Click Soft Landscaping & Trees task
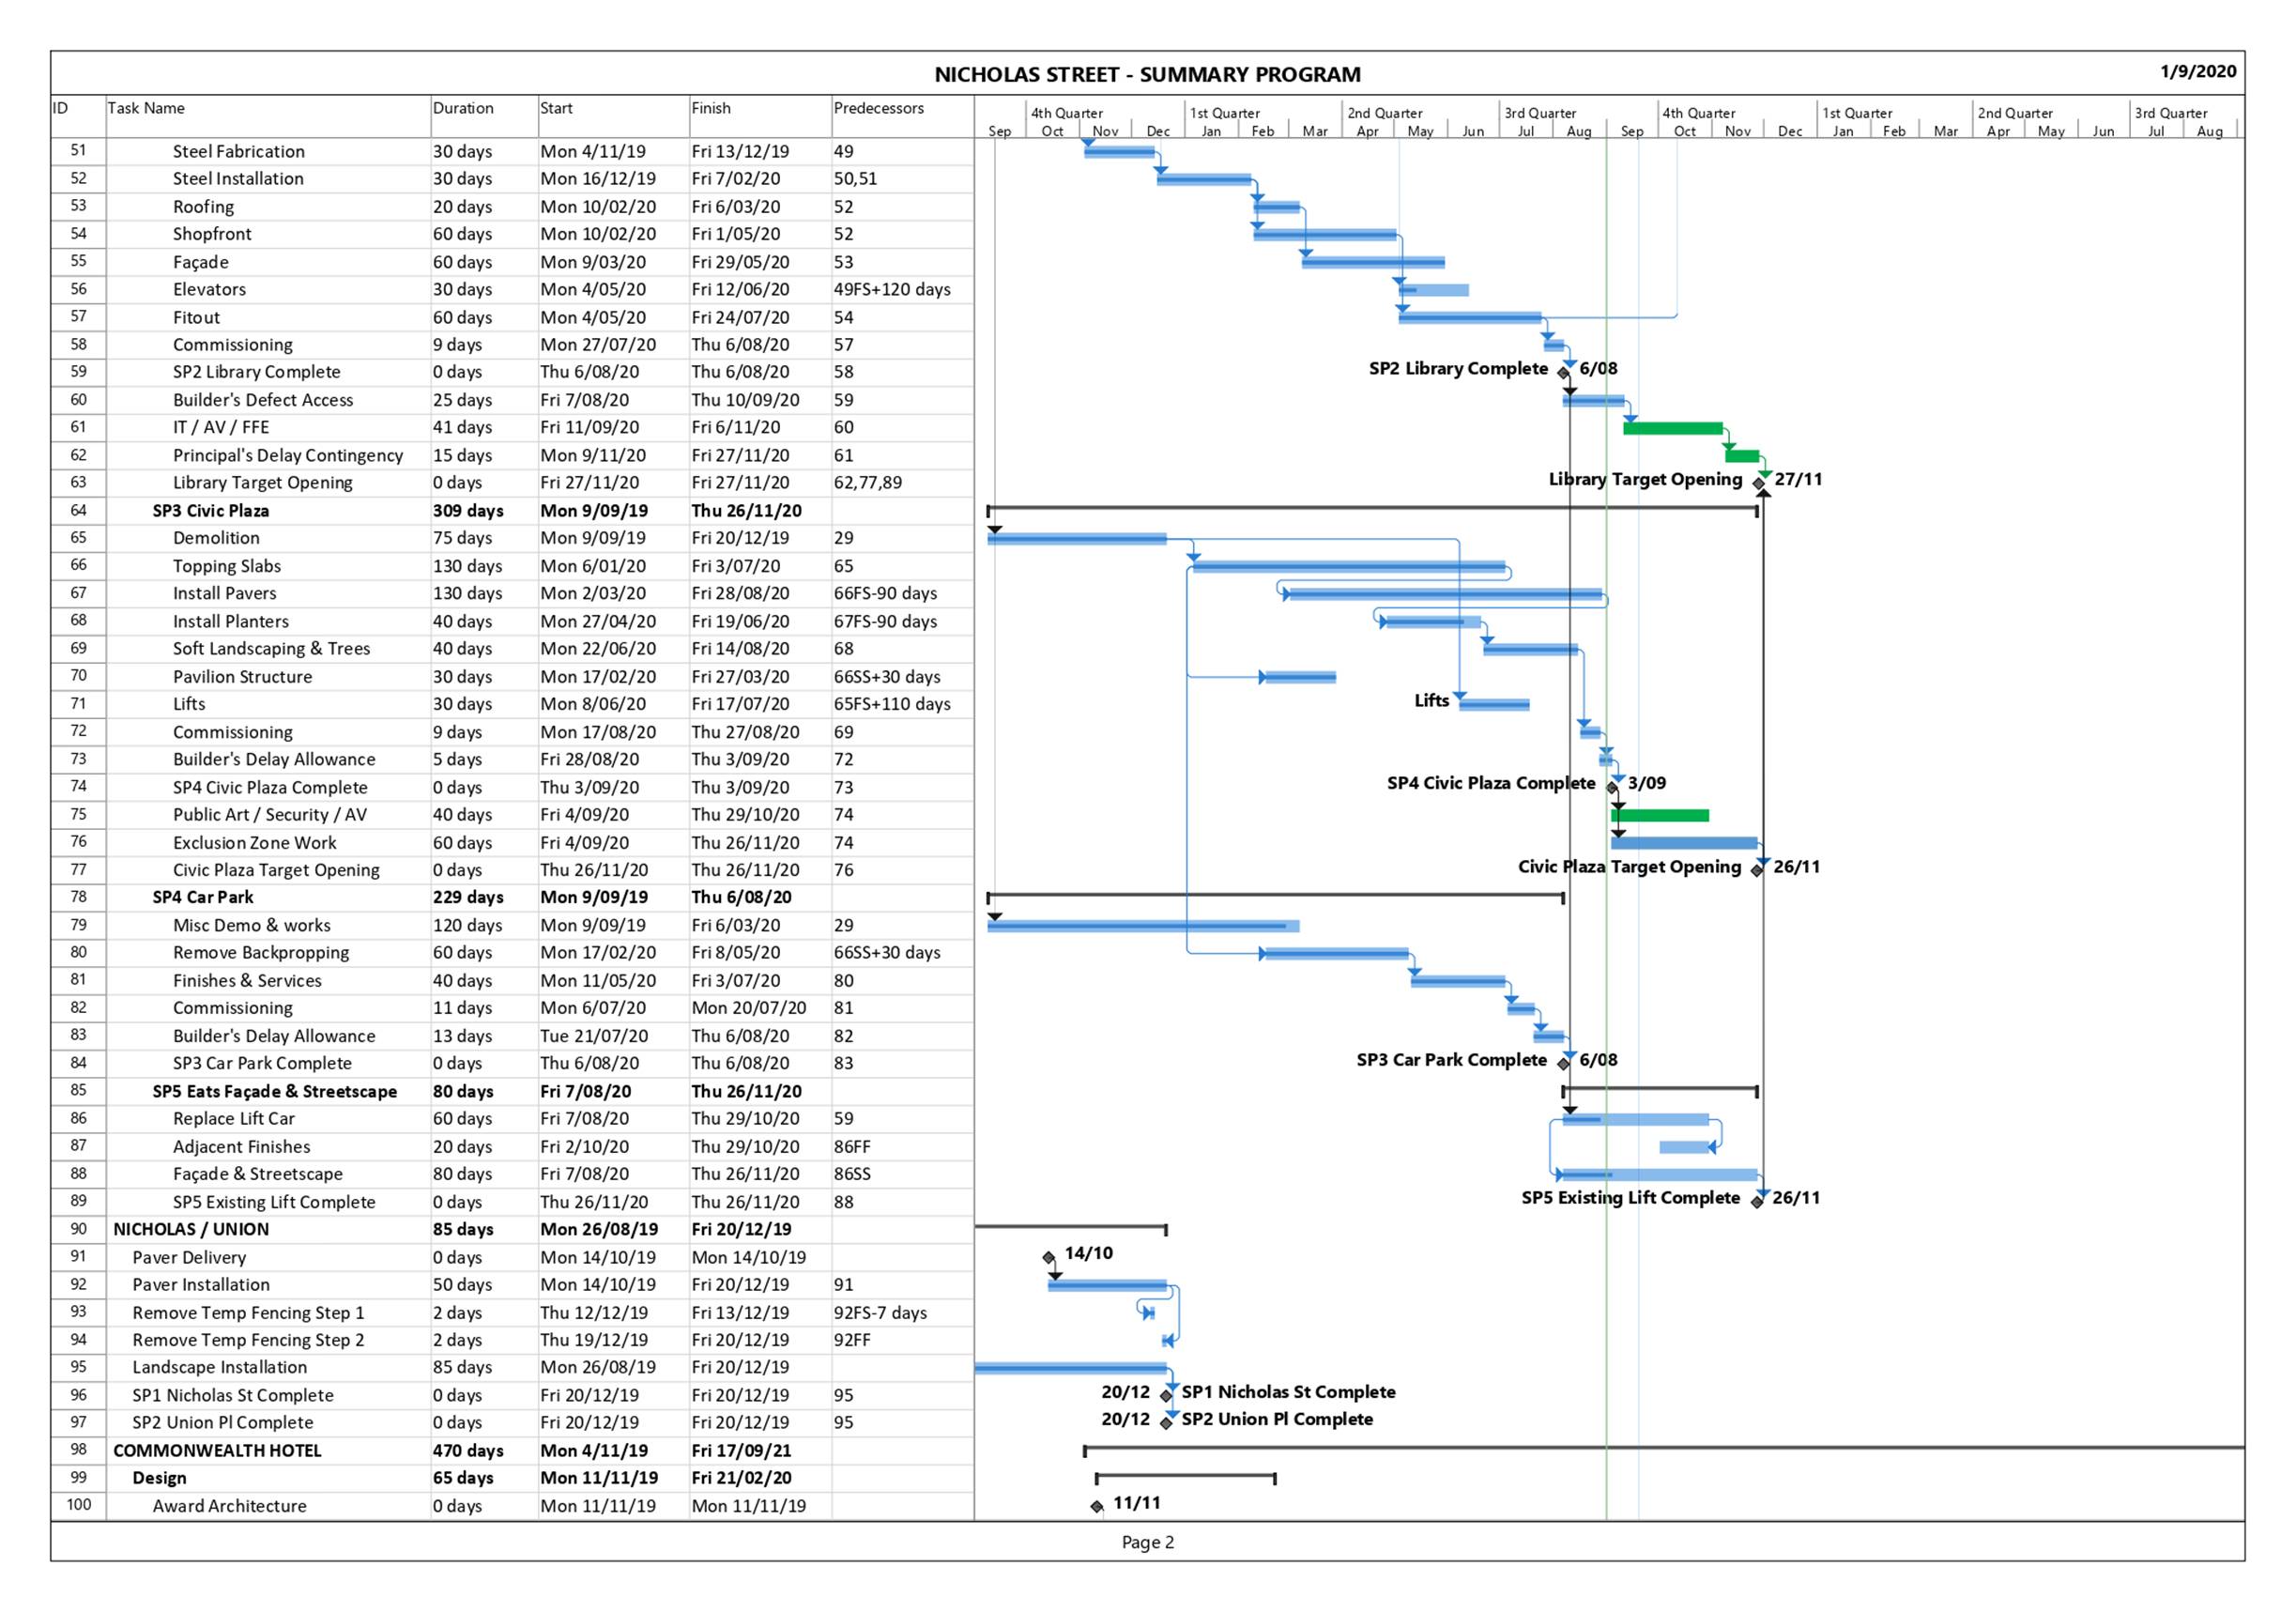 tap(271, 649)
